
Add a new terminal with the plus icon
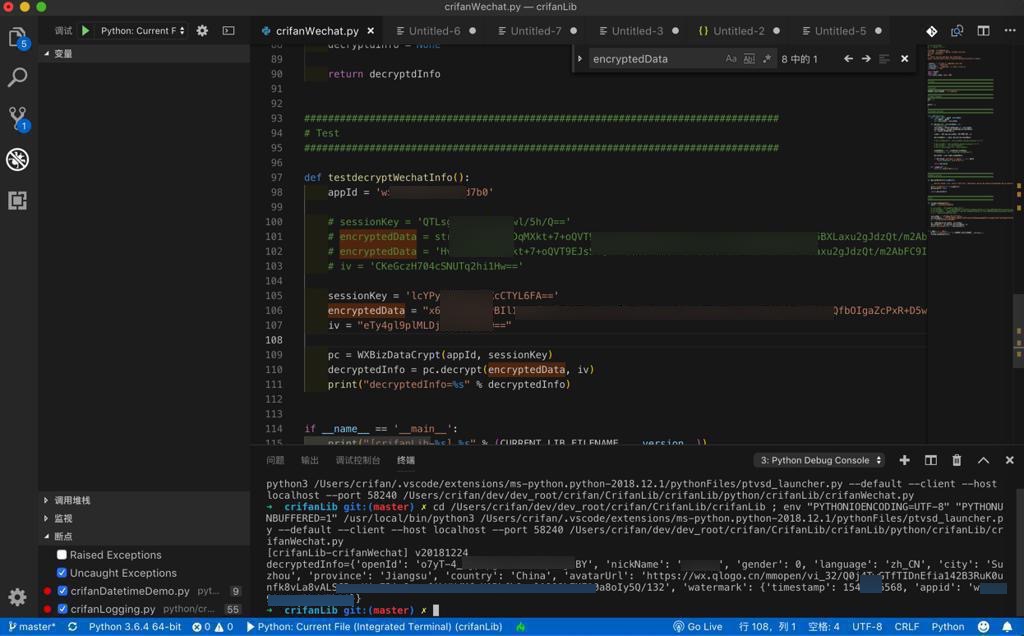[904, 460]
